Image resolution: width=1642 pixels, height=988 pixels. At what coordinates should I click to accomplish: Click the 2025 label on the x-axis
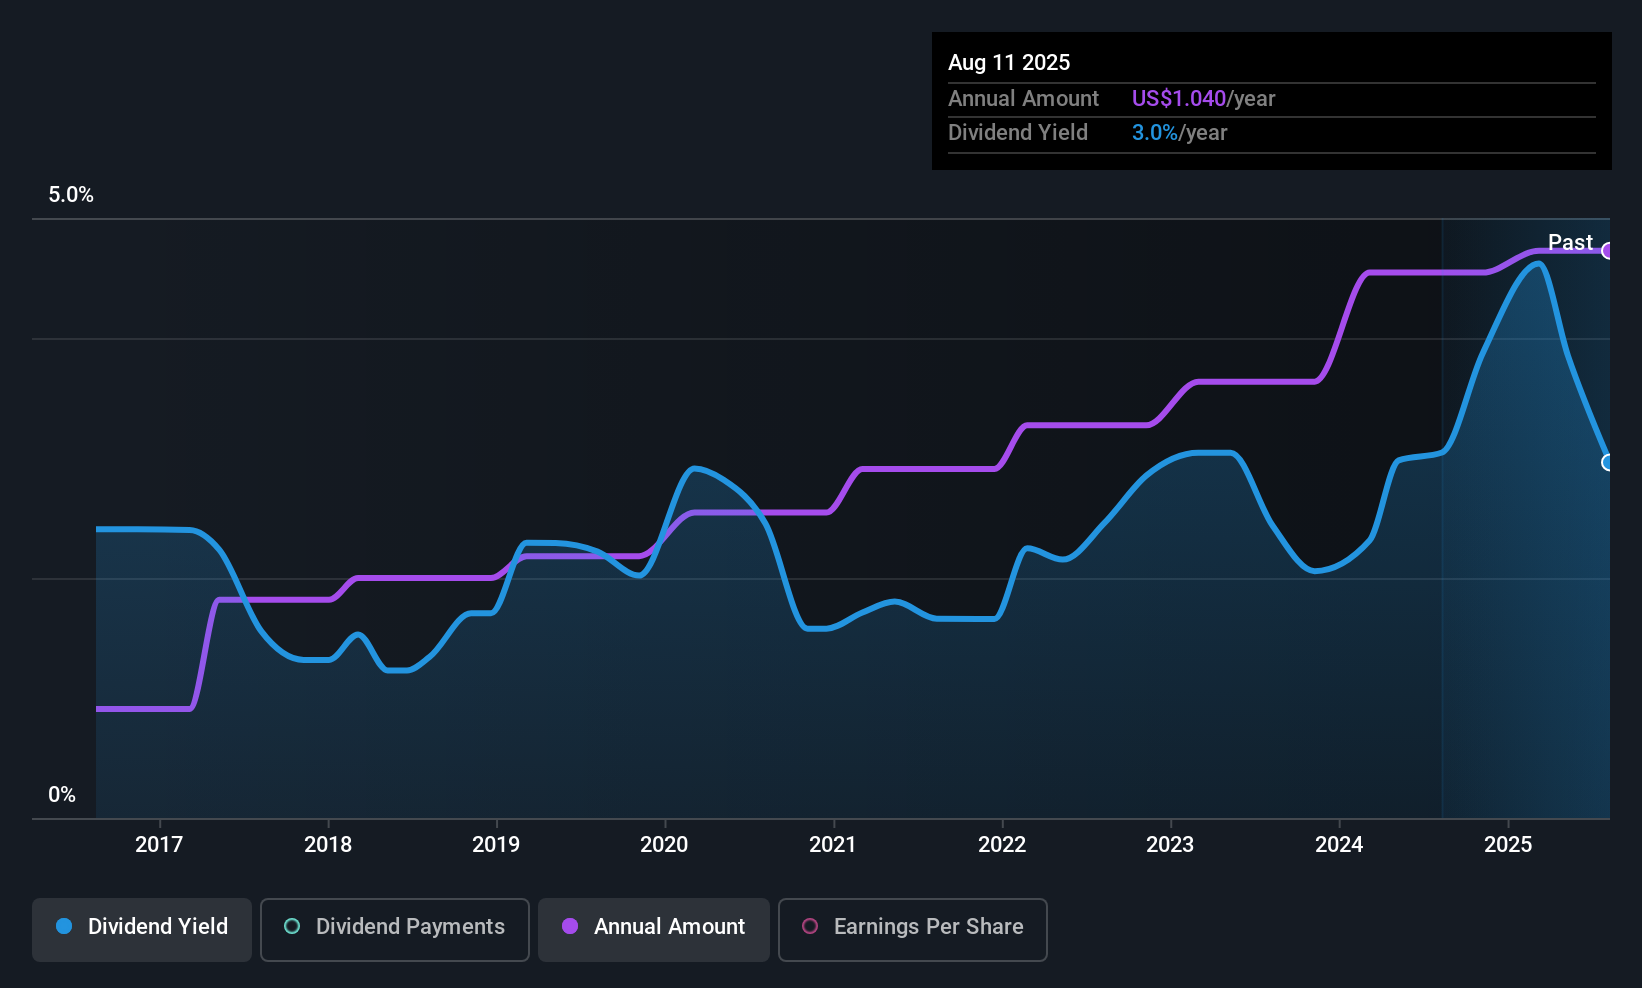(1508, 845)
